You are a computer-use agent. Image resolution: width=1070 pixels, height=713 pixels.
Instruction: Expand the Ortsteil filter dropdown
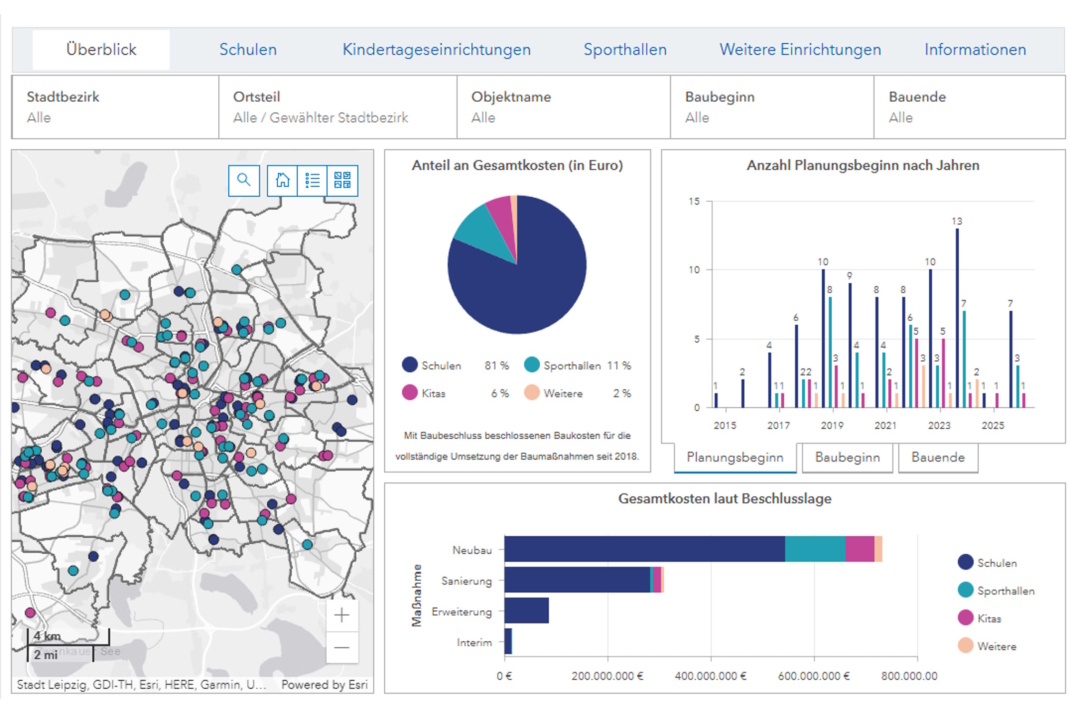point(338,107)
